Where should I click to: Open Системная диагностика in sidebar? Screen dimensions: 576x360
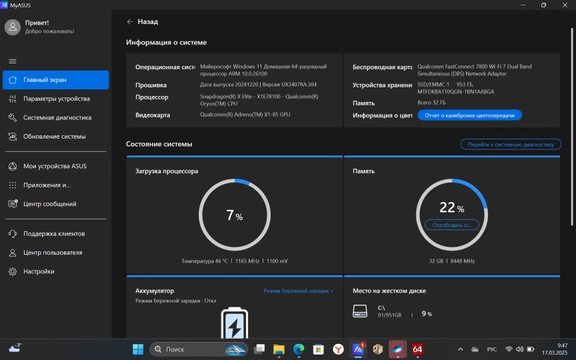click(x=56, y=118)
